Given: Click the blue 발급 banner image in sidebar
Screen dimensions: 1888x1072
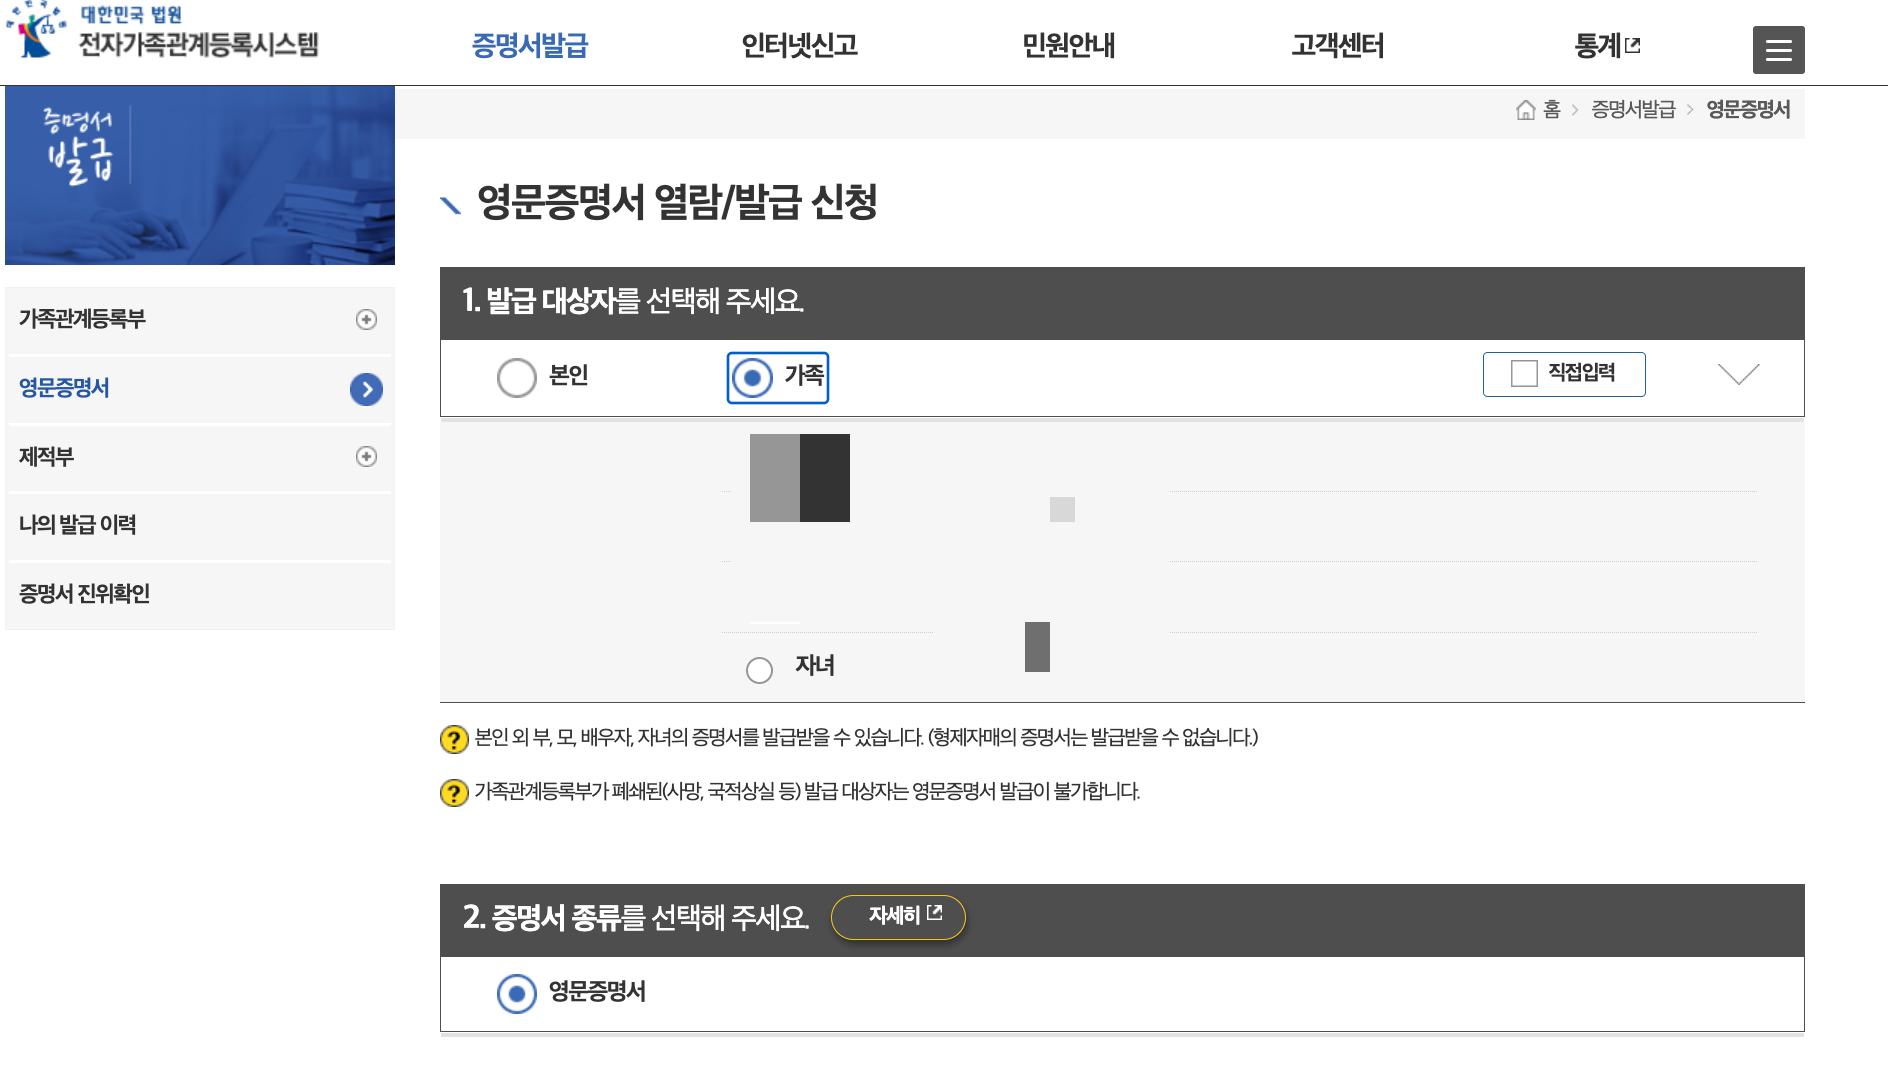Looking at the screenshot, I should coord(200,175).
